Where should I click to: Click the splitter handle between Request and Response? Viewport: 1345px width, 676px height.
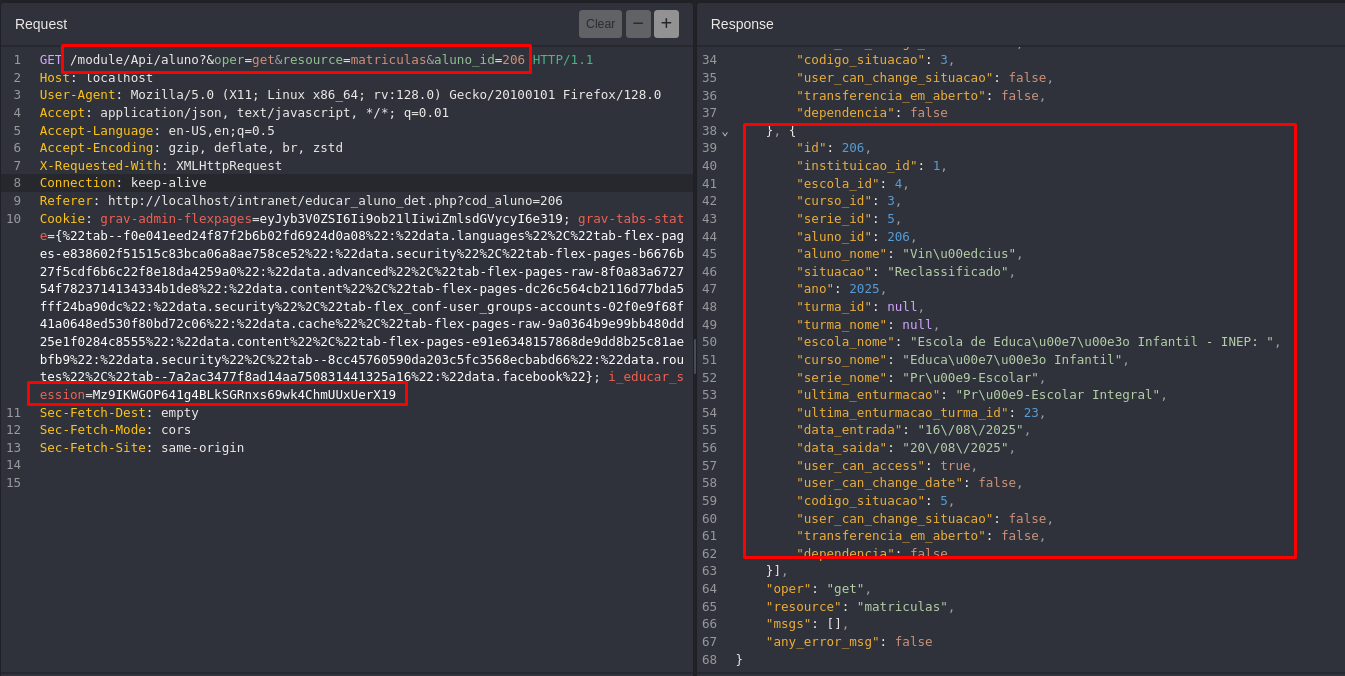tap(695, 356)
